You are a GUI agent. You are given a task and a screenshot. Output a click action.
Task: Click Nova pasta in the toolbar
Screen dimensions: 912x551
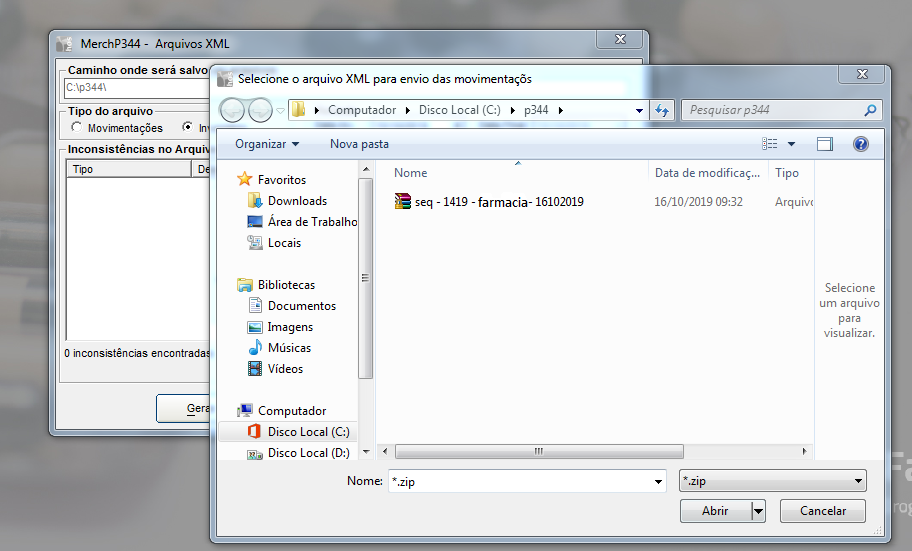click(359, 144)
